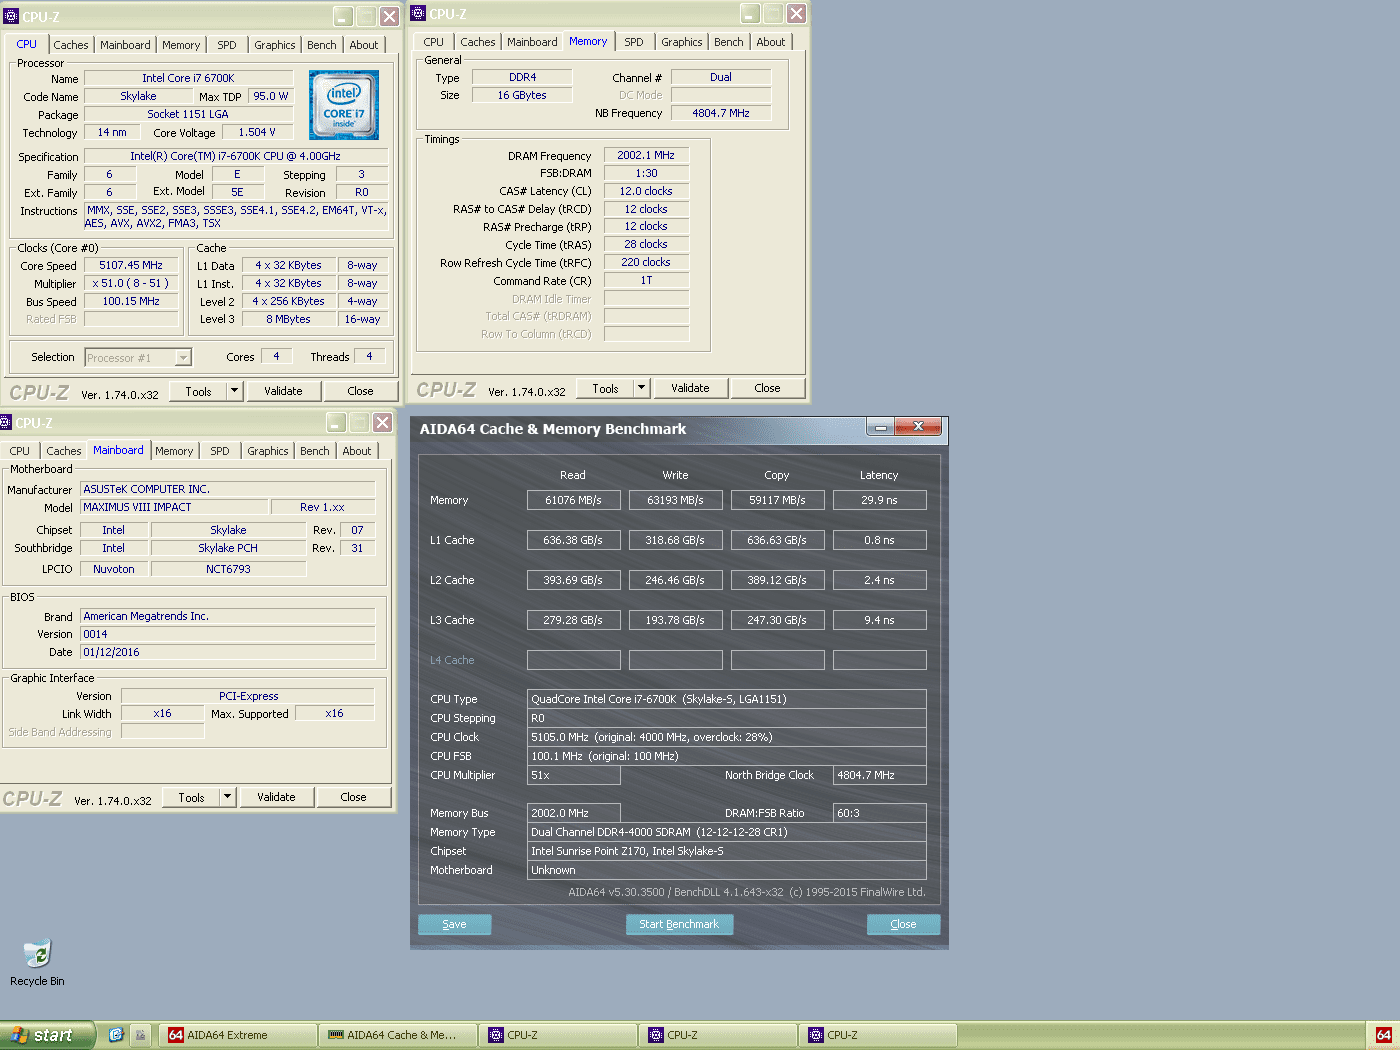Click Close button in the Mainboard window

[353, 797]
